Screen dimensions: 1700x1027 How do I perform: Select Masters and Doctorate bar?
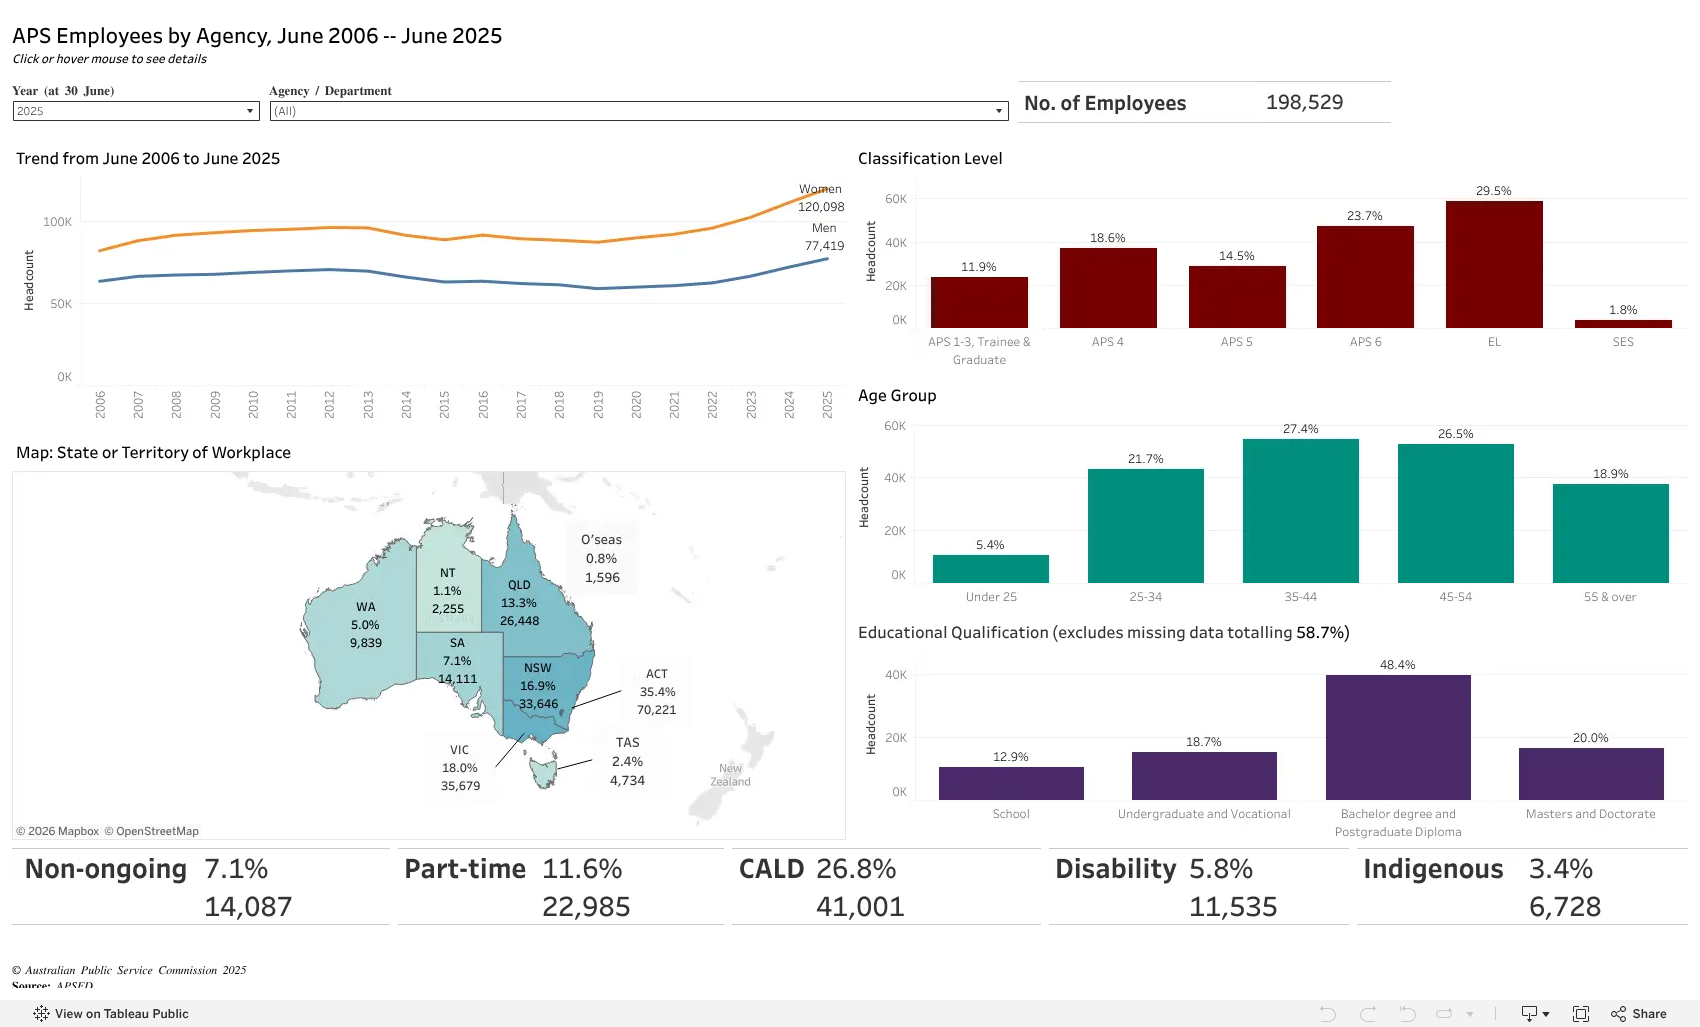pos(1591,774)
